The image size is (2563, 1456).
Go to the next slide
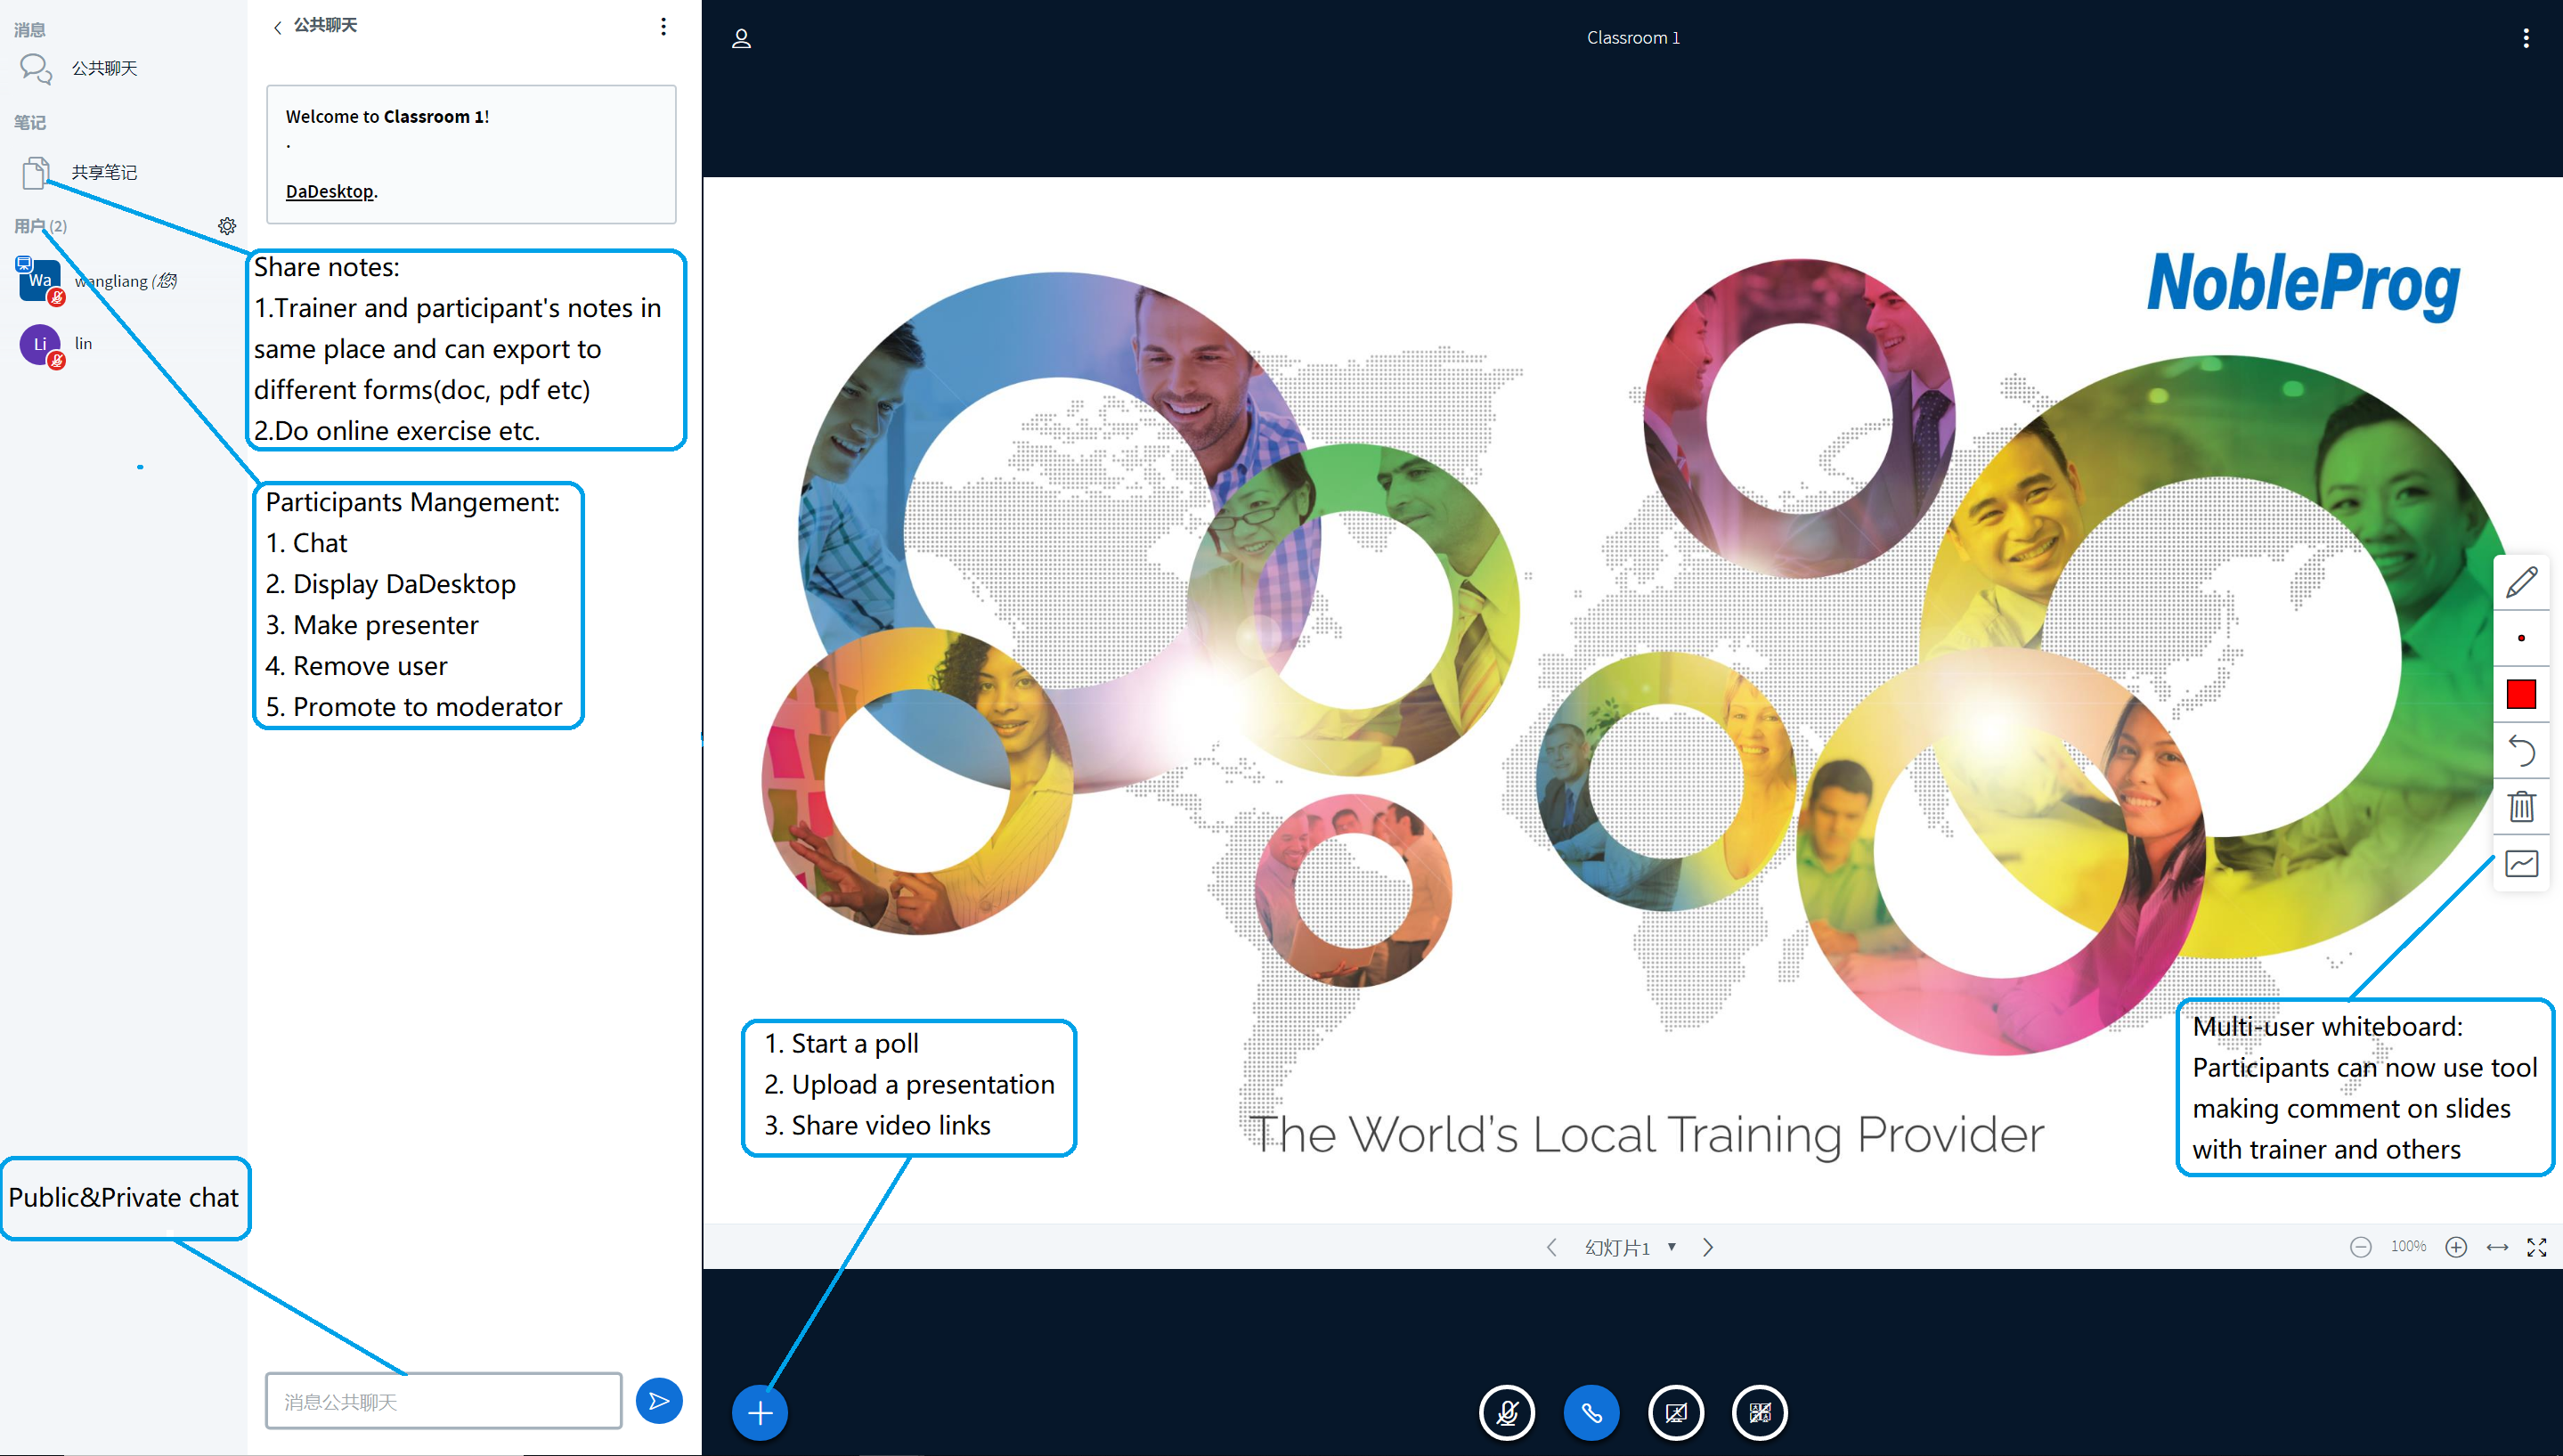click(x=1708, y=1247)
